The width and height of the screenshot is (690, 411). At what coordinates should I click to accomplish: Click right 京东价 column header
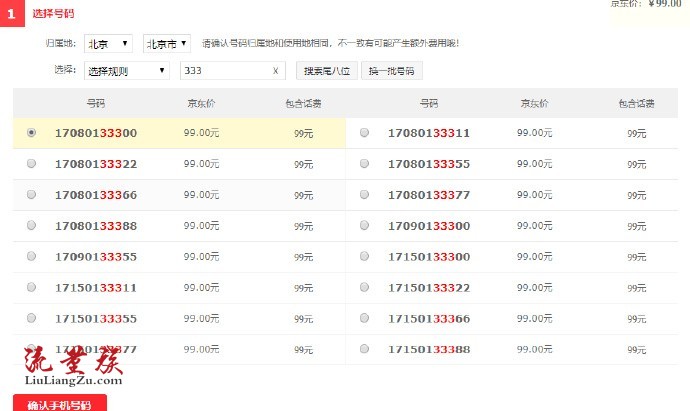coord(534,103)
